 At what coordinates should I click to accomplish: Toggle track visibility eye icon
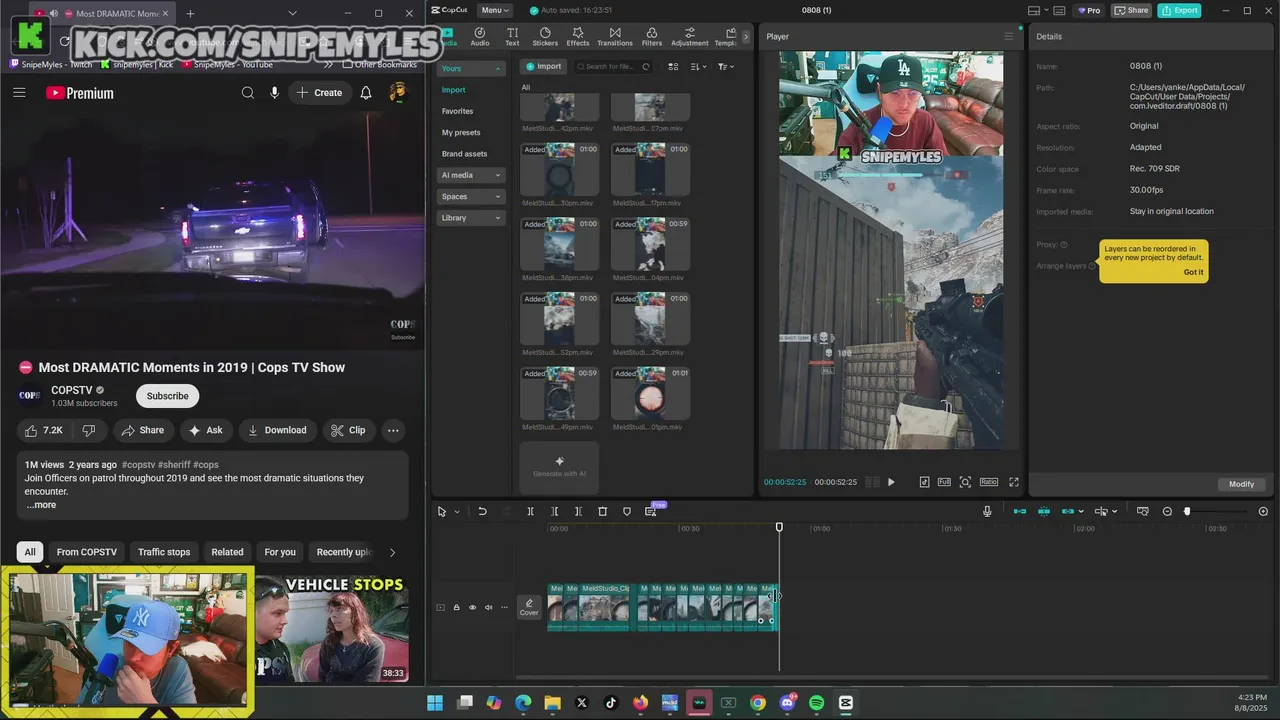472,607
